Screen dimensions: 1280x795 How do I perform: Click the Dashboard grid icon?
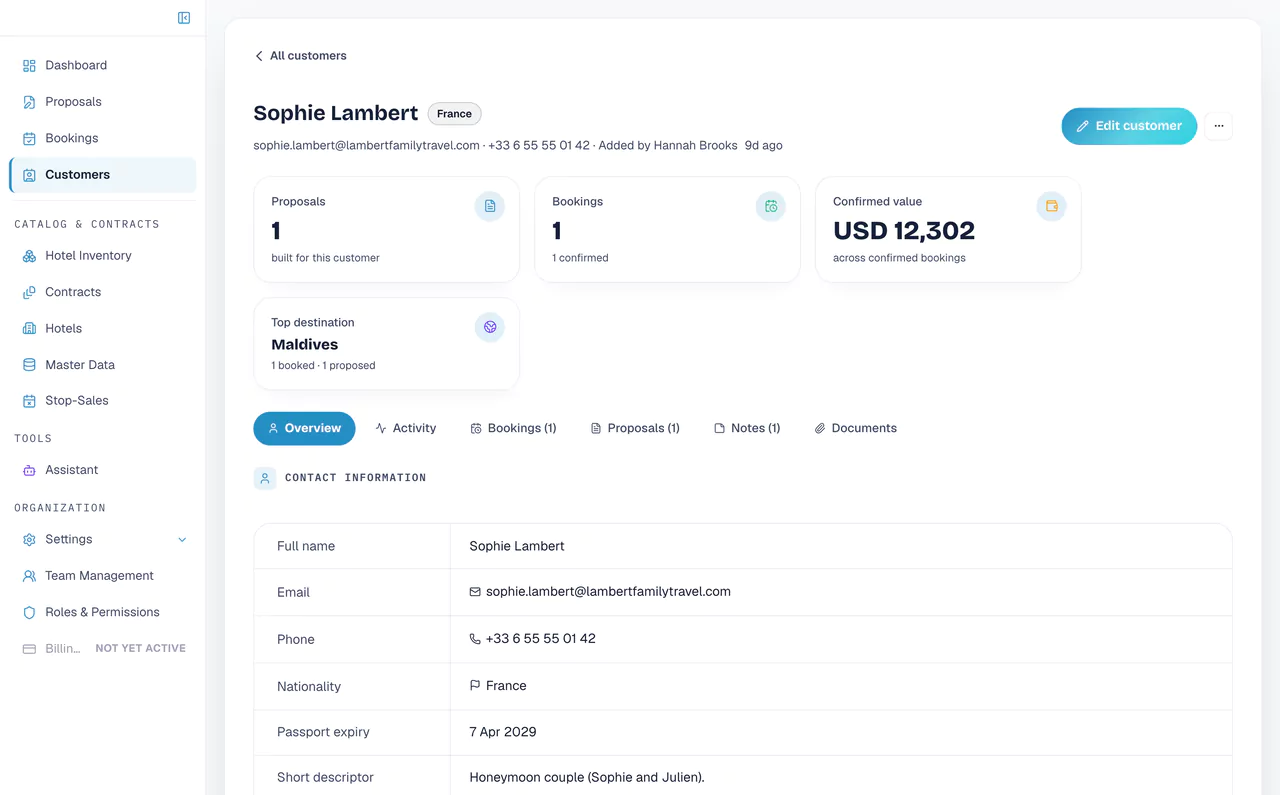[x=29, y=66]
